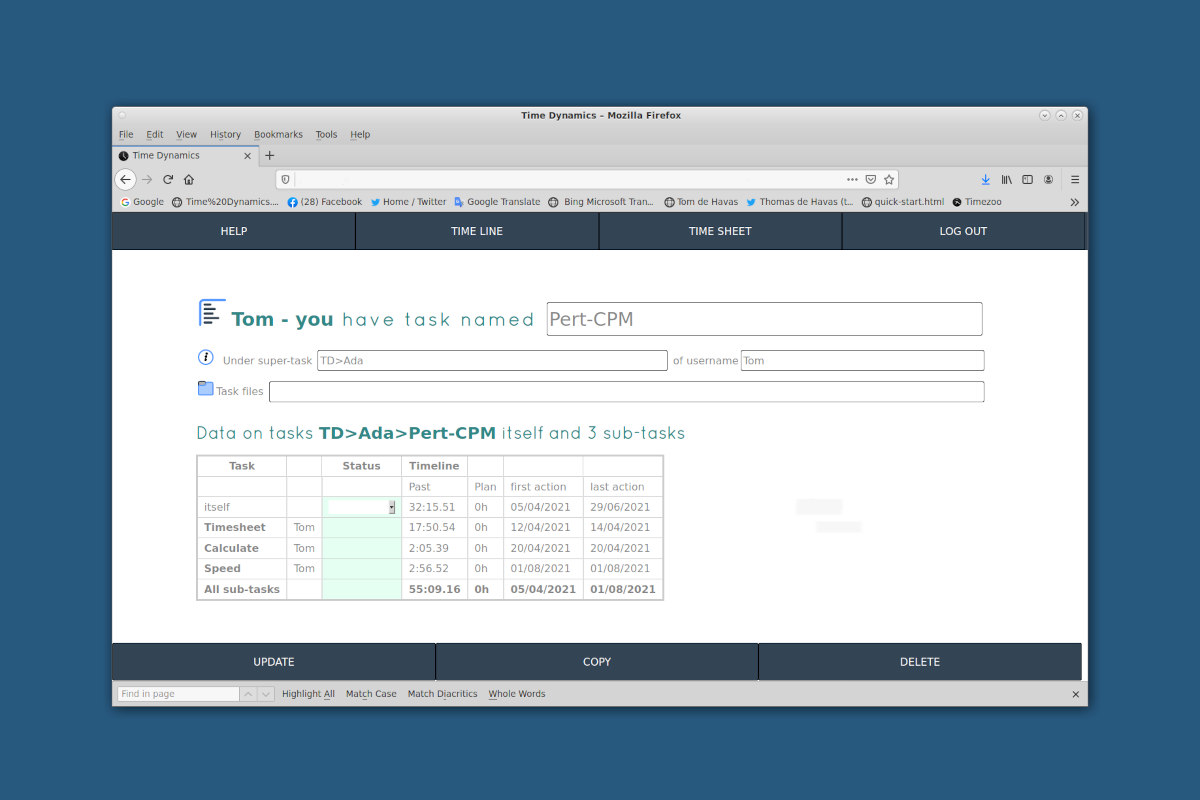Click the info icon beside Under super-task
The height and width of the screenshot is (800, 1200).
tap(206, 358)
